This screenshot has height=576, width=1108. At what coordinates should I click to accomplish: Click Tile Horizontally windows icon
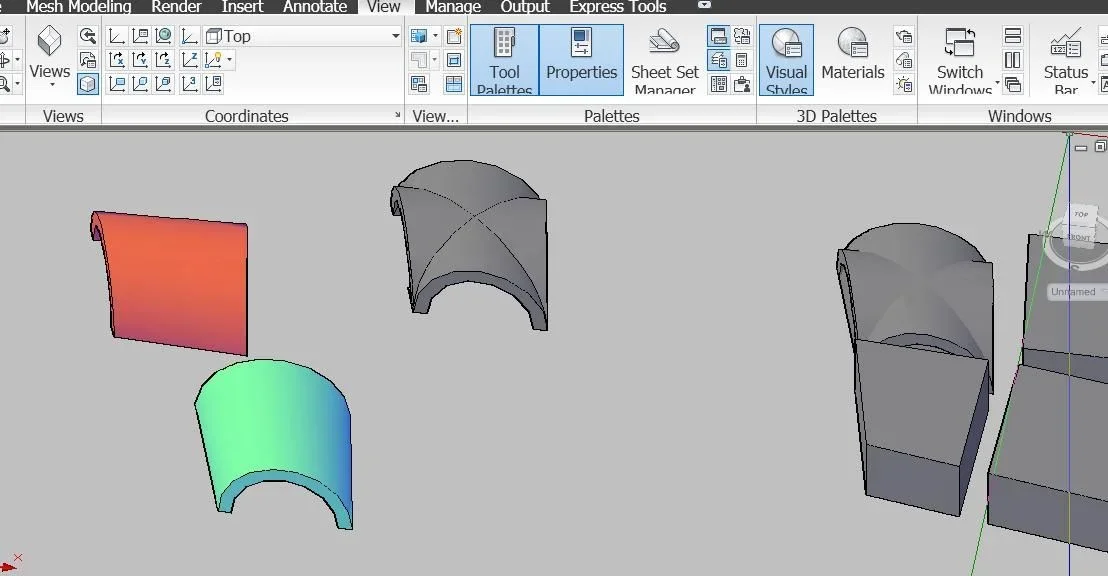tap(1013, 36)
